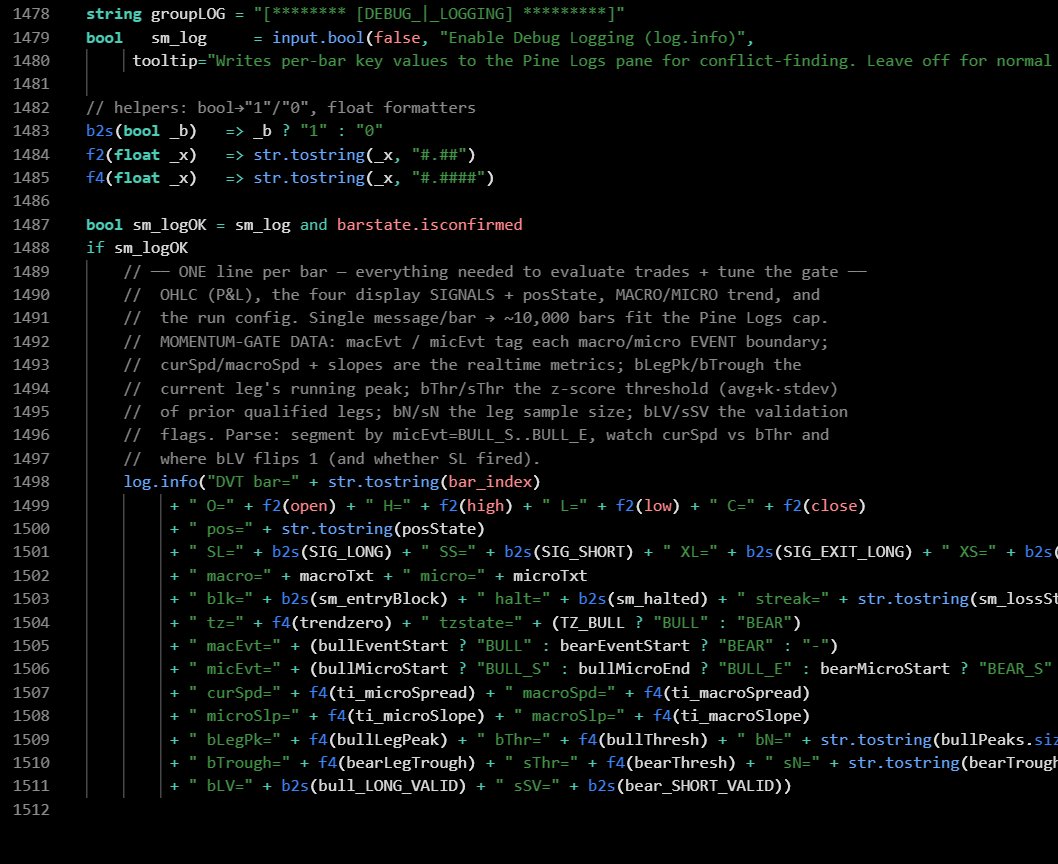Click the tooltip= parameter text
The image size is (1058, 864).
coord(169,61)
